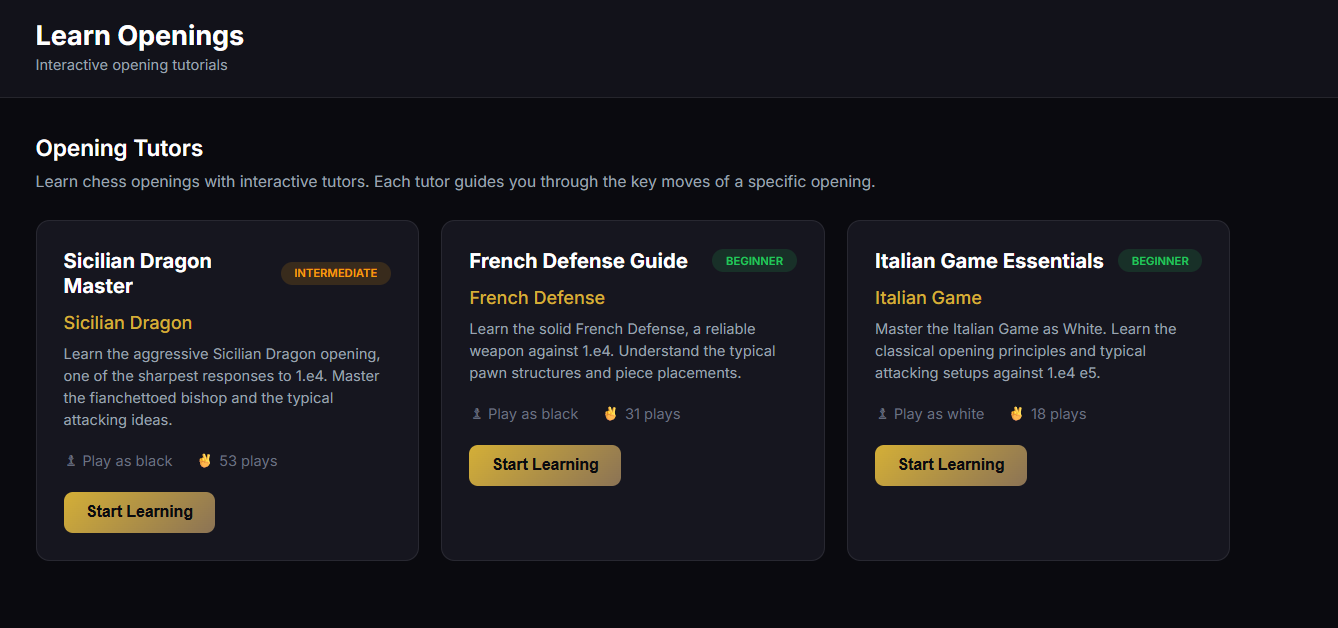Click the hand icon beside 18 plays
Viewport: 1338px width, 628px height.
pos(1016,414)
